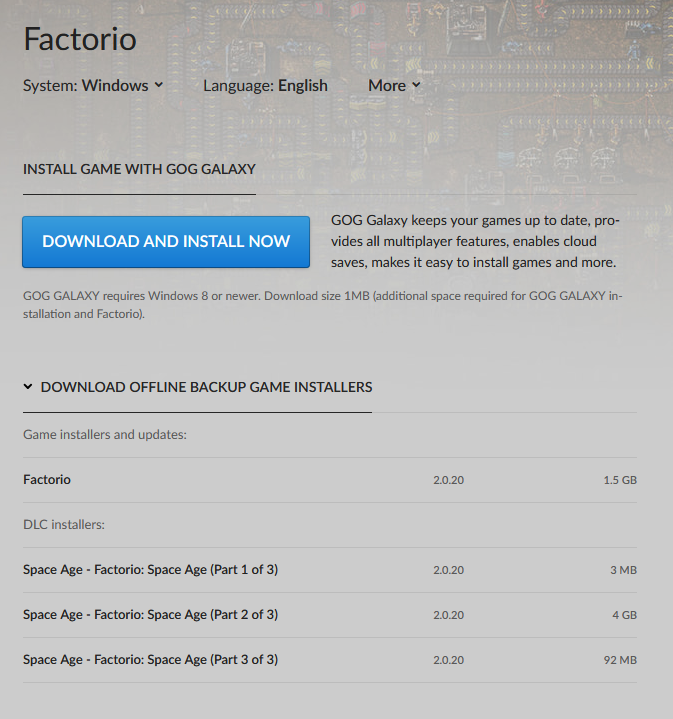Open the More dropdown menu
This screenshot has height=719, width=673.
tap(394, 86)
